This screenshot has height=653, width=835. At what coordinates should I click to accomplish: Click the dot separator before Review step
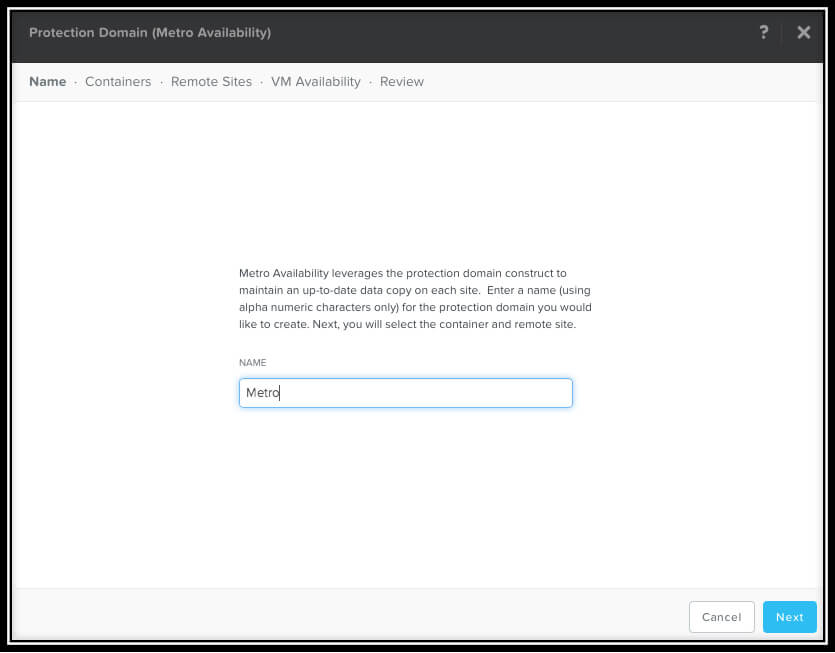(x=370, y=82)
